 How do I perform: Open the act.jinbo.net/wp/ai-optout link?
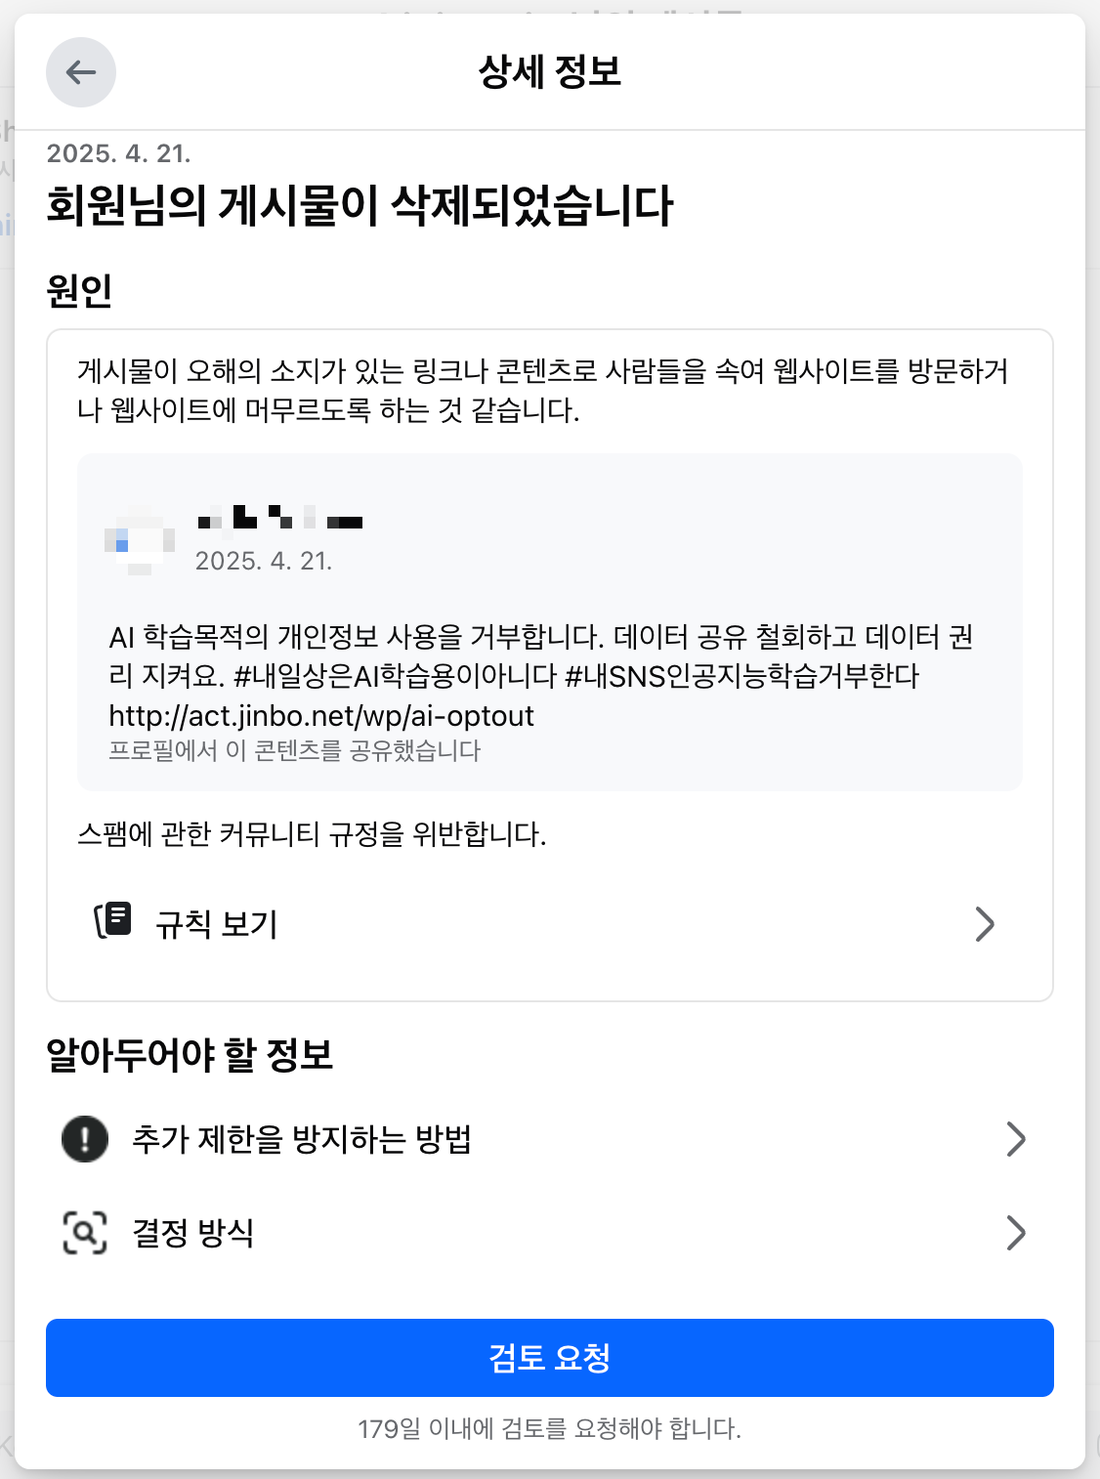click(321, 716)
